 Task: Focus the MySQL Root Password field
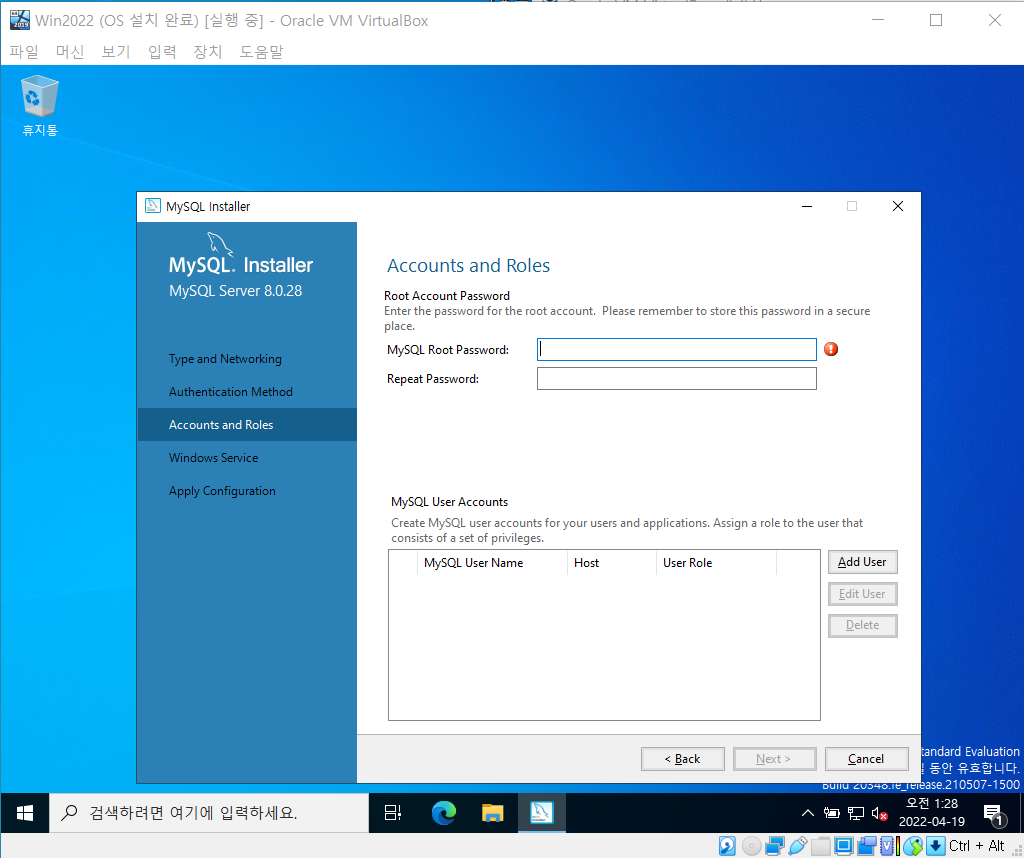pos(677,349)
